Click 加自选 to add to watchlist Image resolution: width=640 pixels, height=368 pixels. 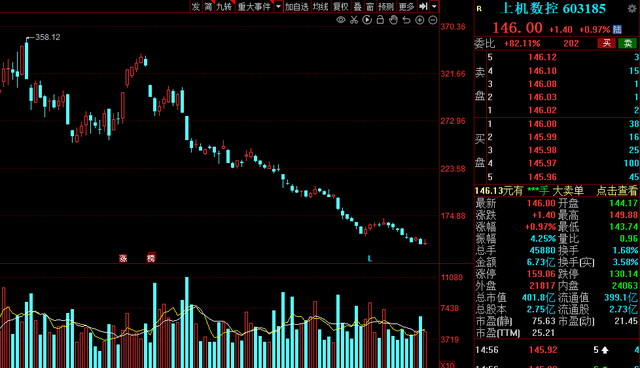(x=297, y=6)
